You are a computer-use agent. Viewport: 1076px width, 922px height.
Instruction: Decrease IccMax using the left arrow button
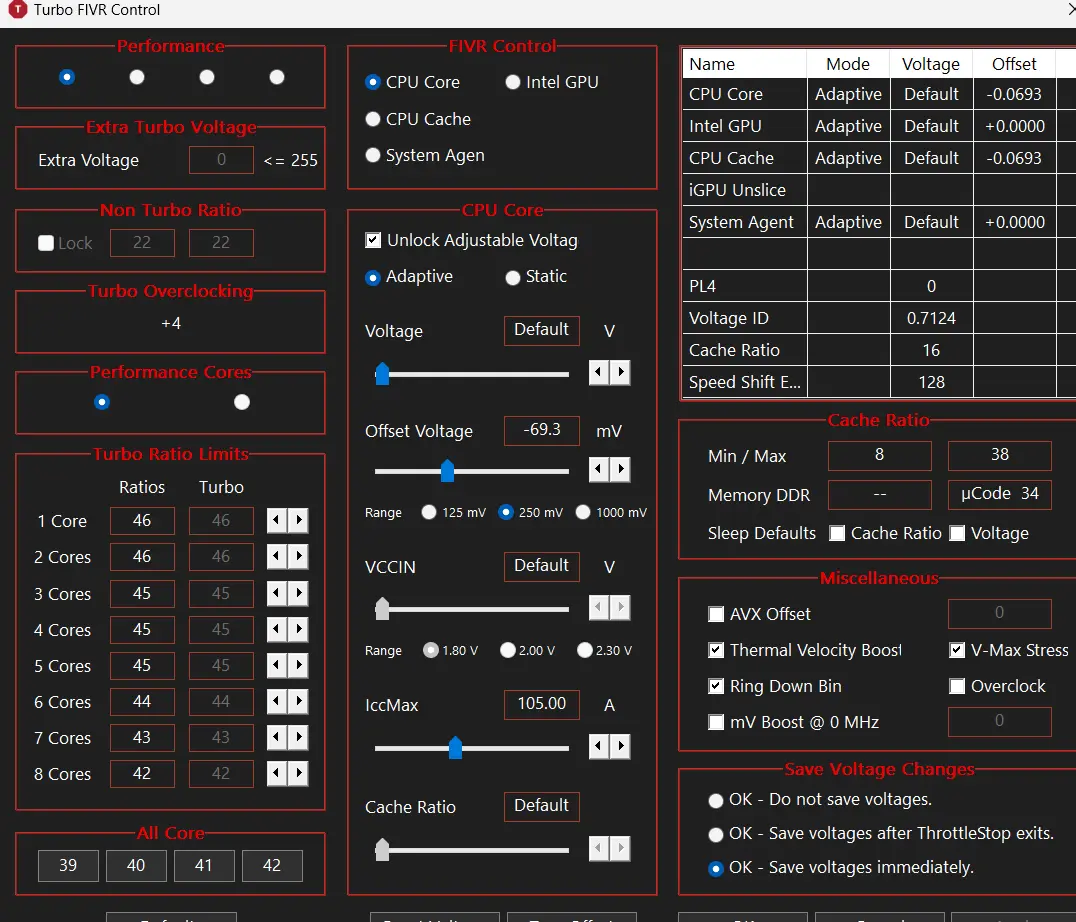pyautogui.click(x=598, y=746)
